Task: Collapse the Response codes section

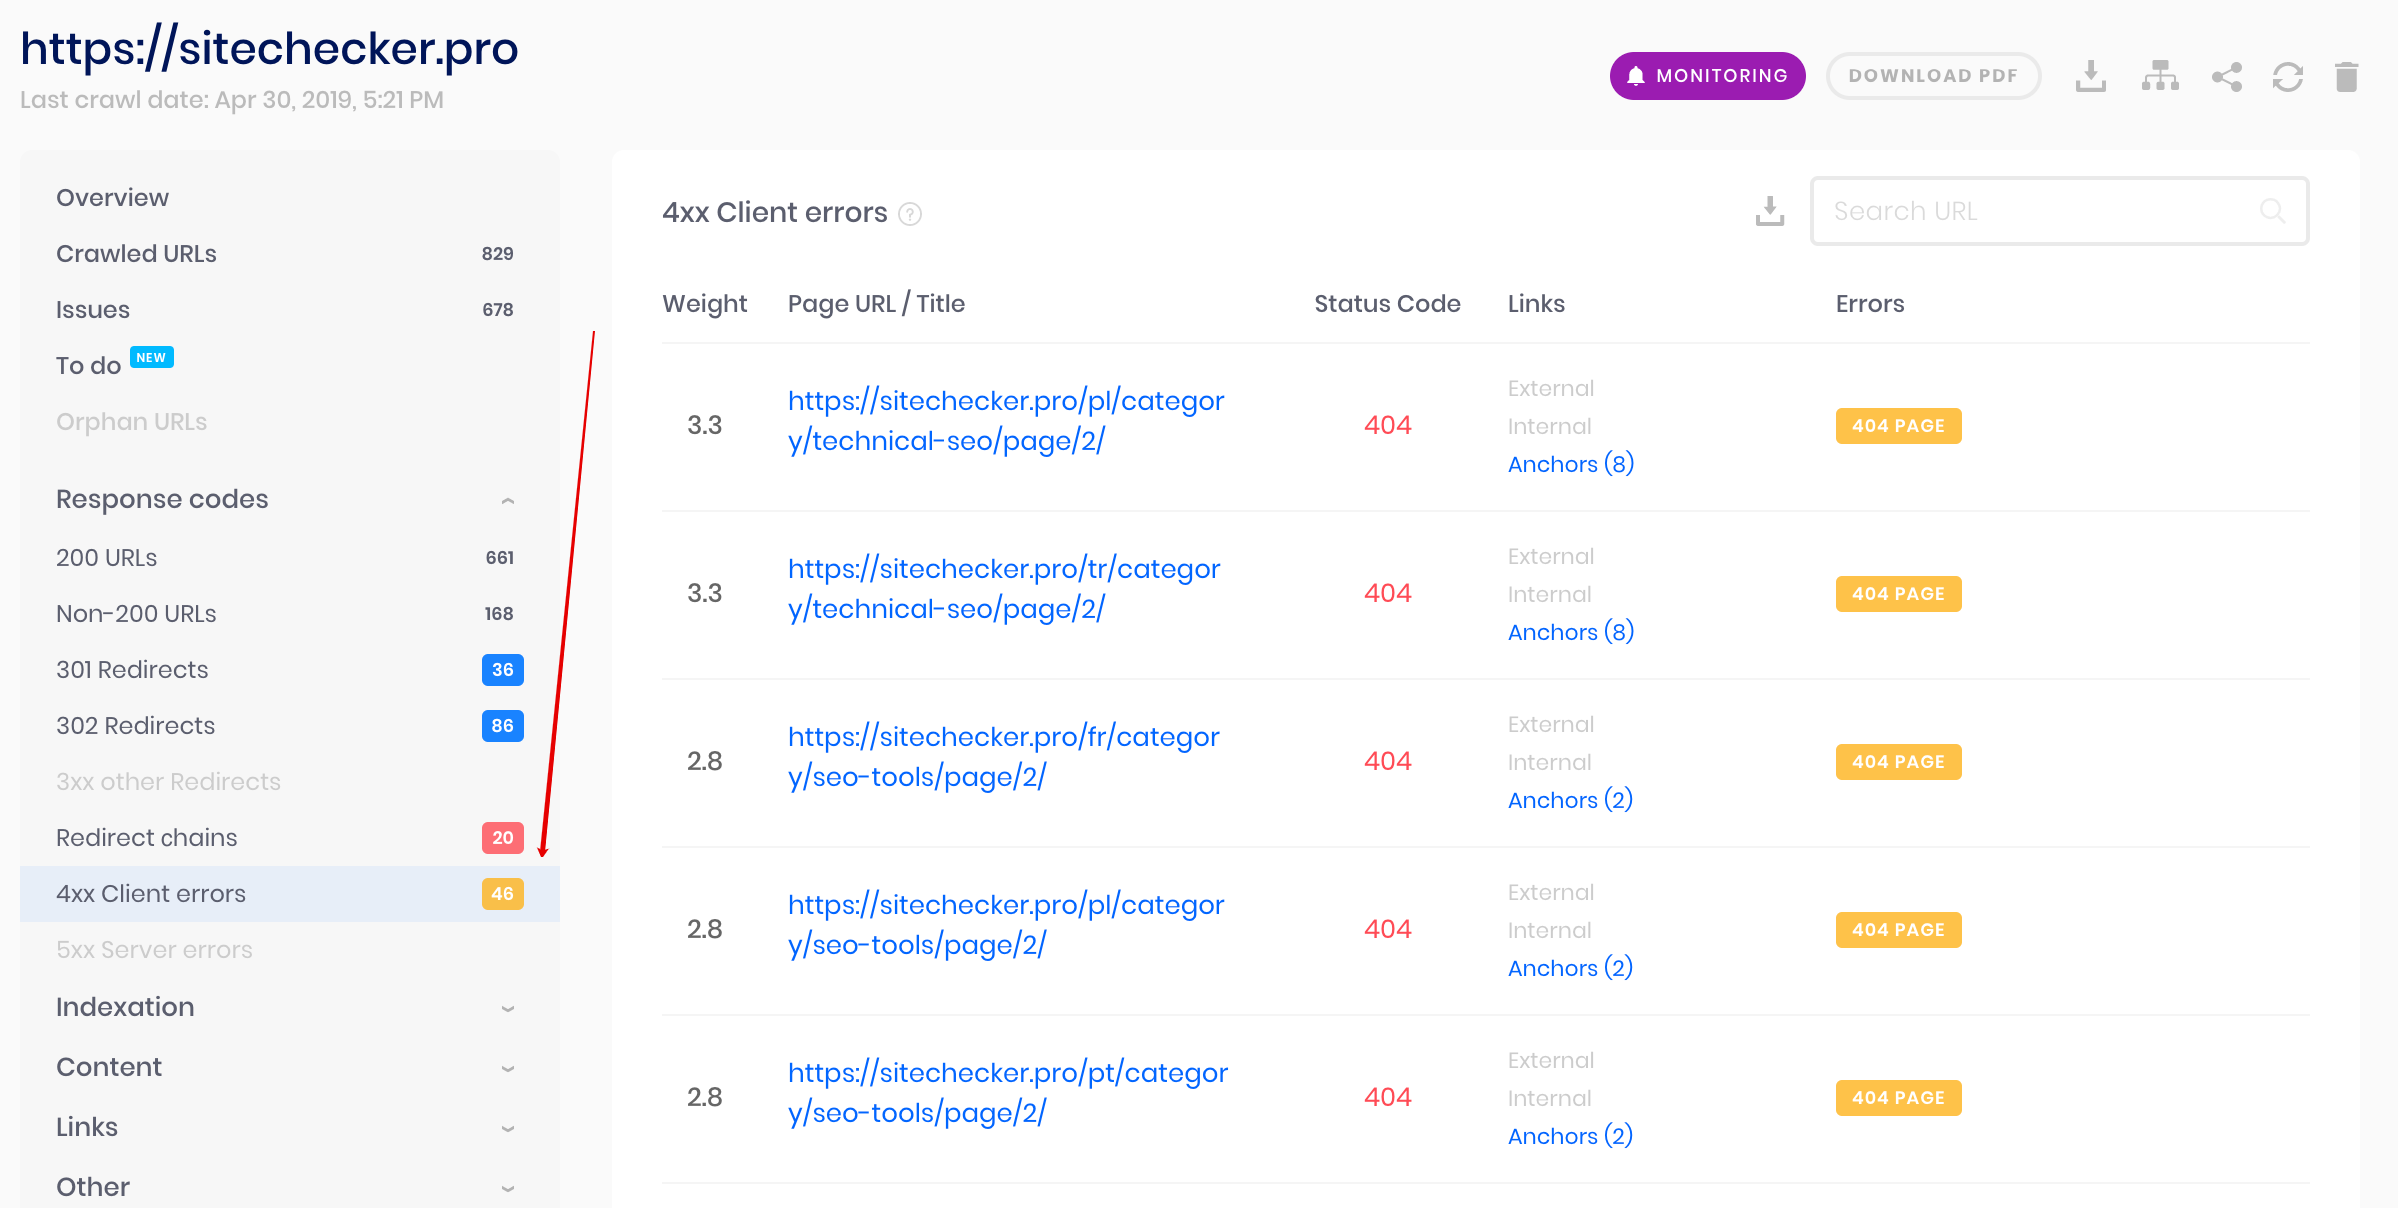Action: [289, 499]
